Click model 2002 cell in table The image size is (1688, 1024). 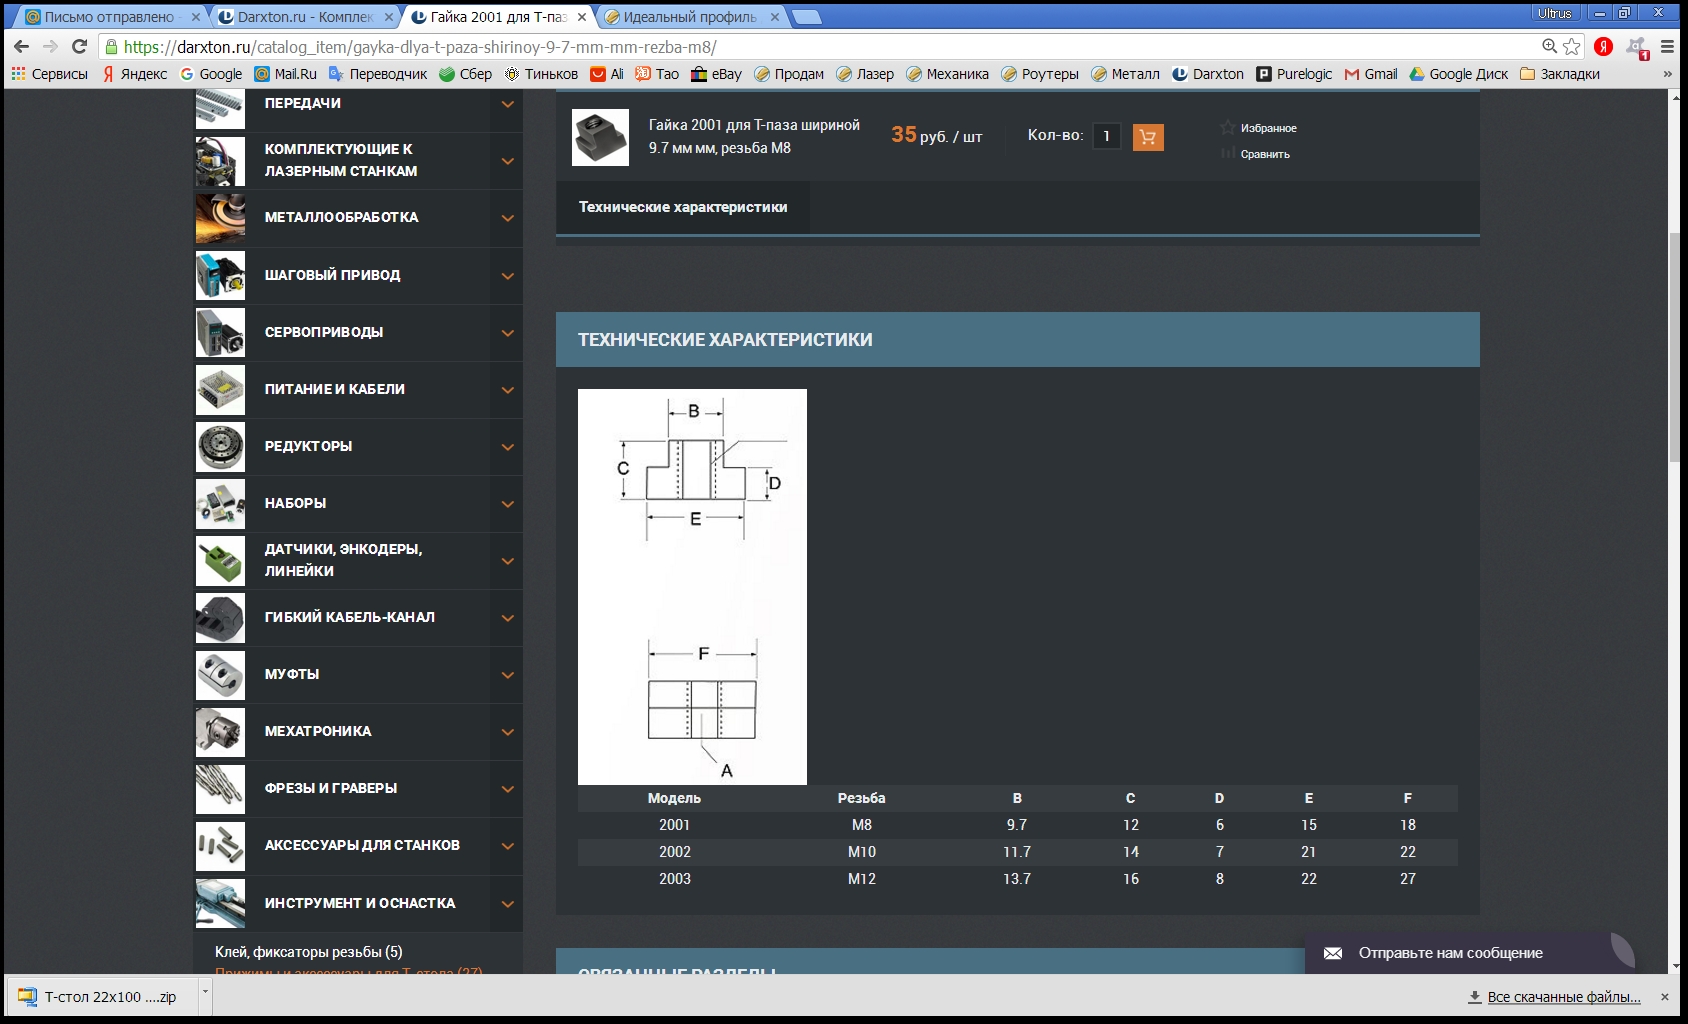[675, 852]
